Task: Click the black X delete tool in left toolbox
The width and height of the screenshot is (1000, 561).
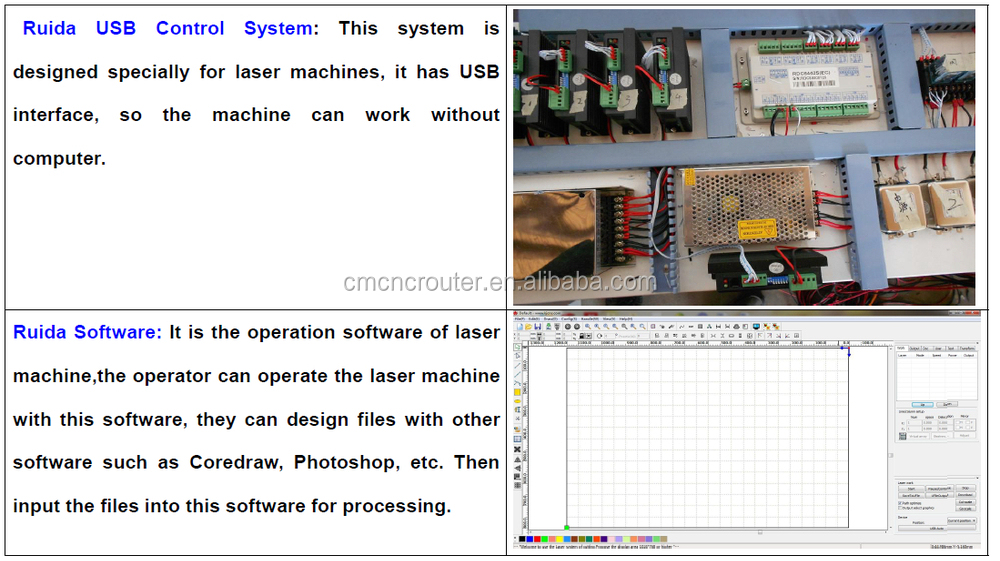Action: pos(517,449)
